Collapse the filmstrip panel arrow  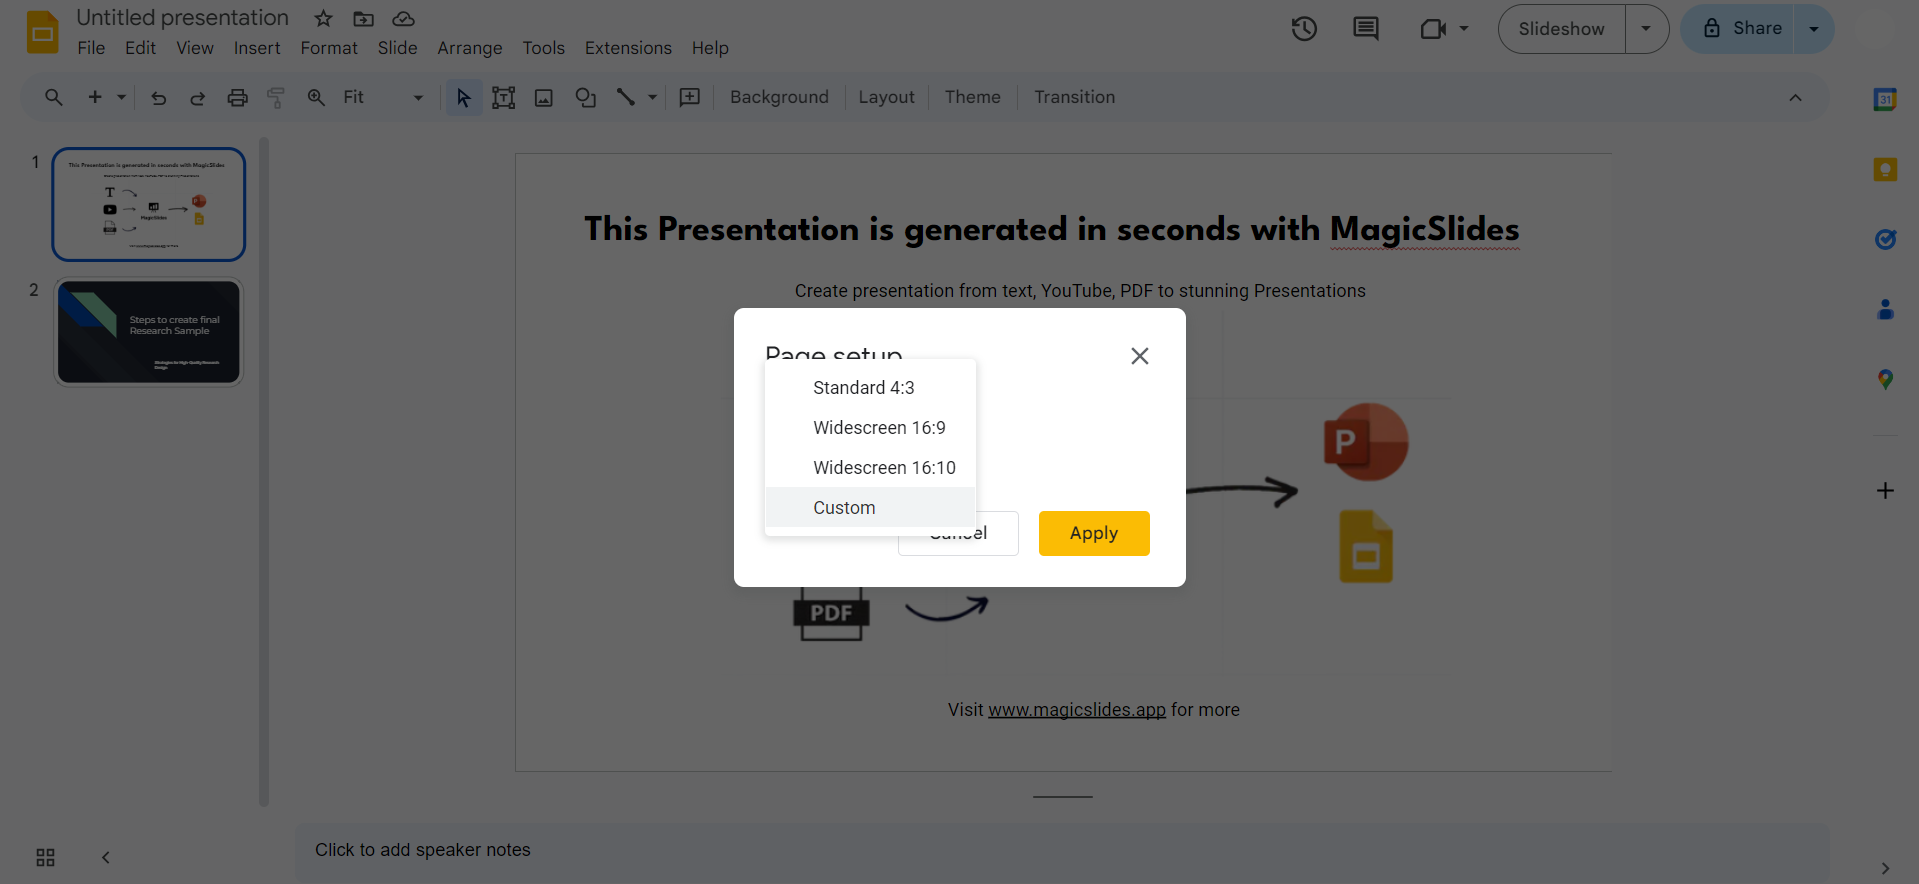(x=106, y=857)
